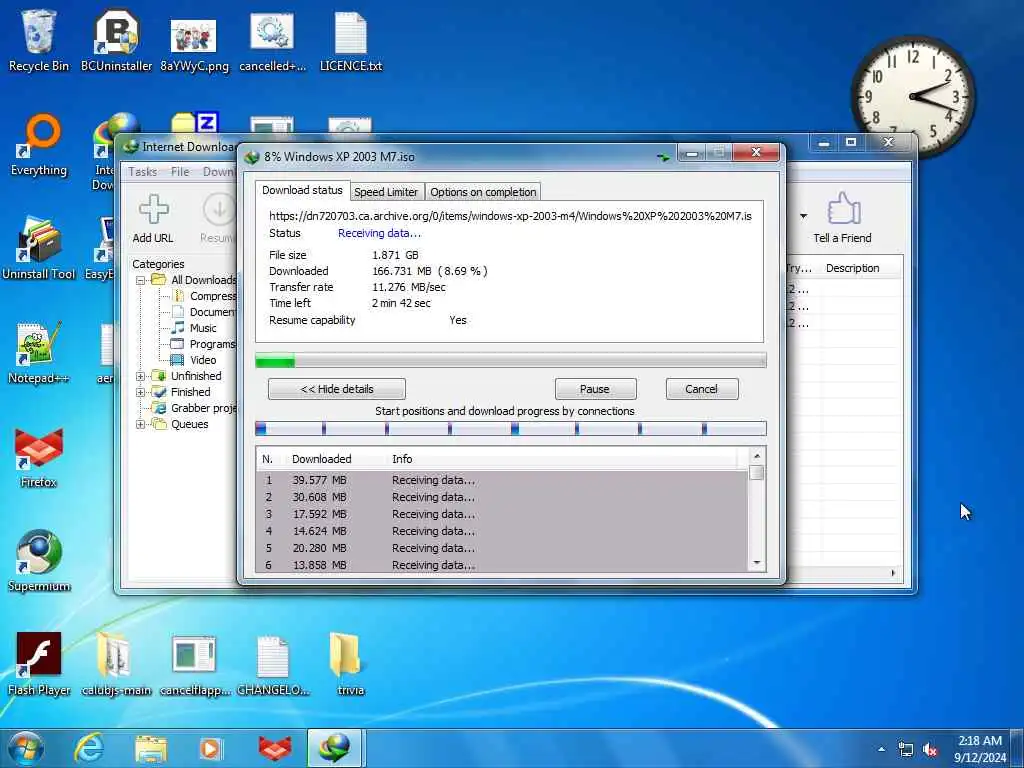Collapse the All Downloads tree node

point(140,280)
